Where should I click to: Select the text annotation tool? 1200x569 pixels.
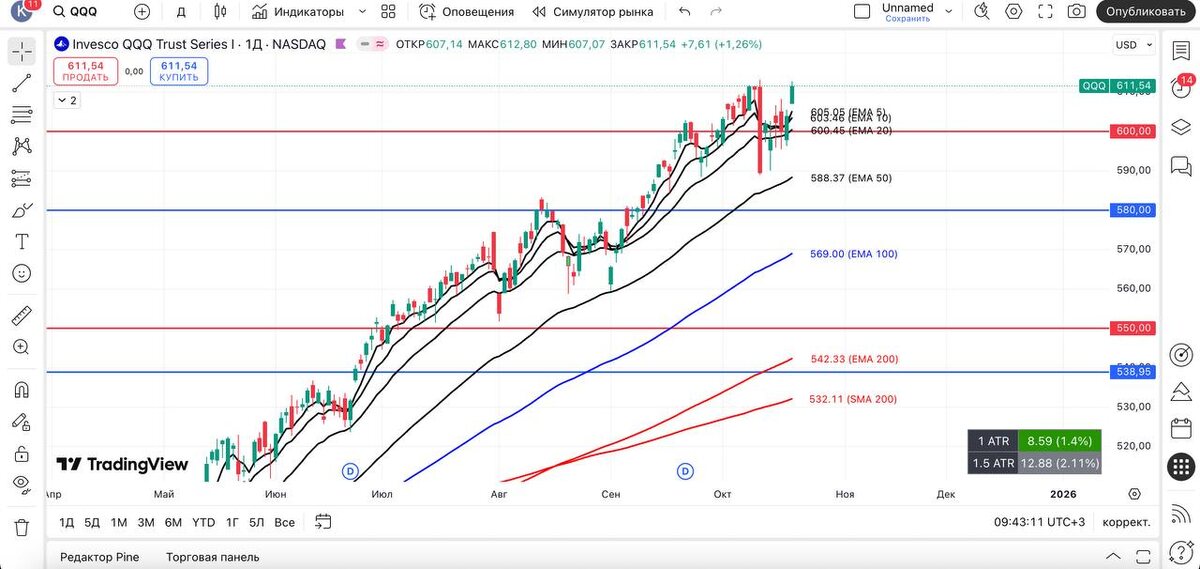pos(21,242)
